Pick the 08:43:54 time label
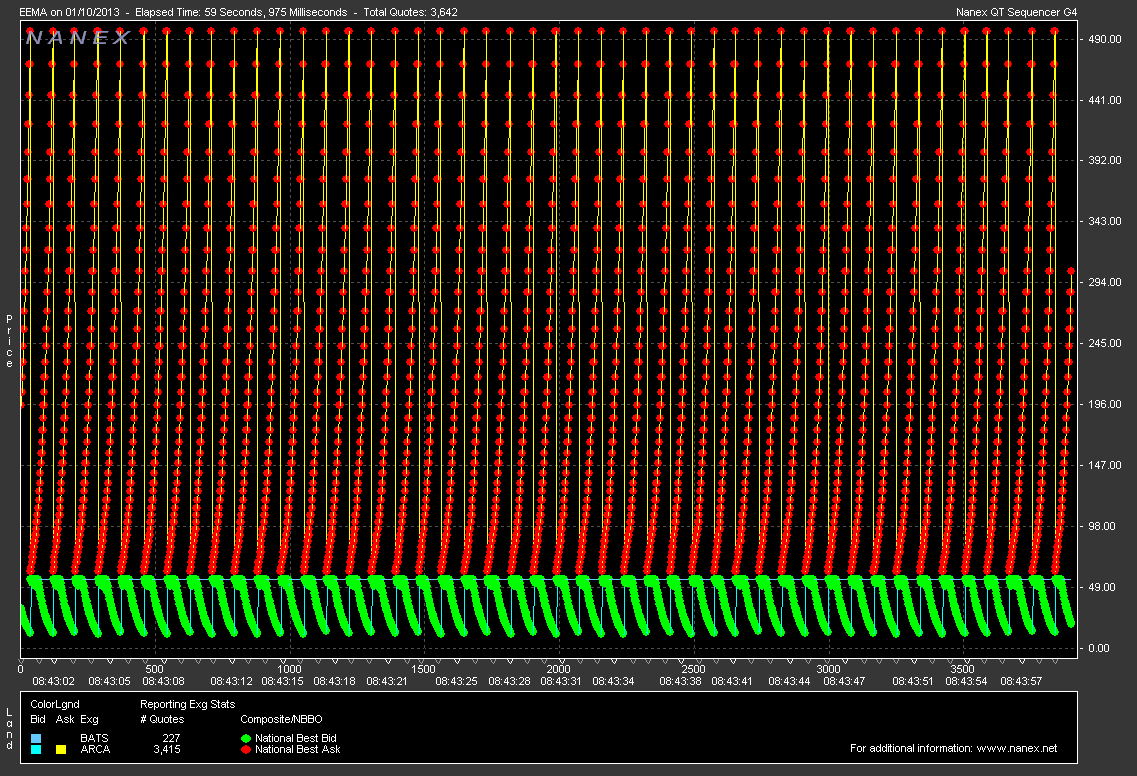Image resolution: width=1137 pixels, height=776 pixels. tap(966, 681)
